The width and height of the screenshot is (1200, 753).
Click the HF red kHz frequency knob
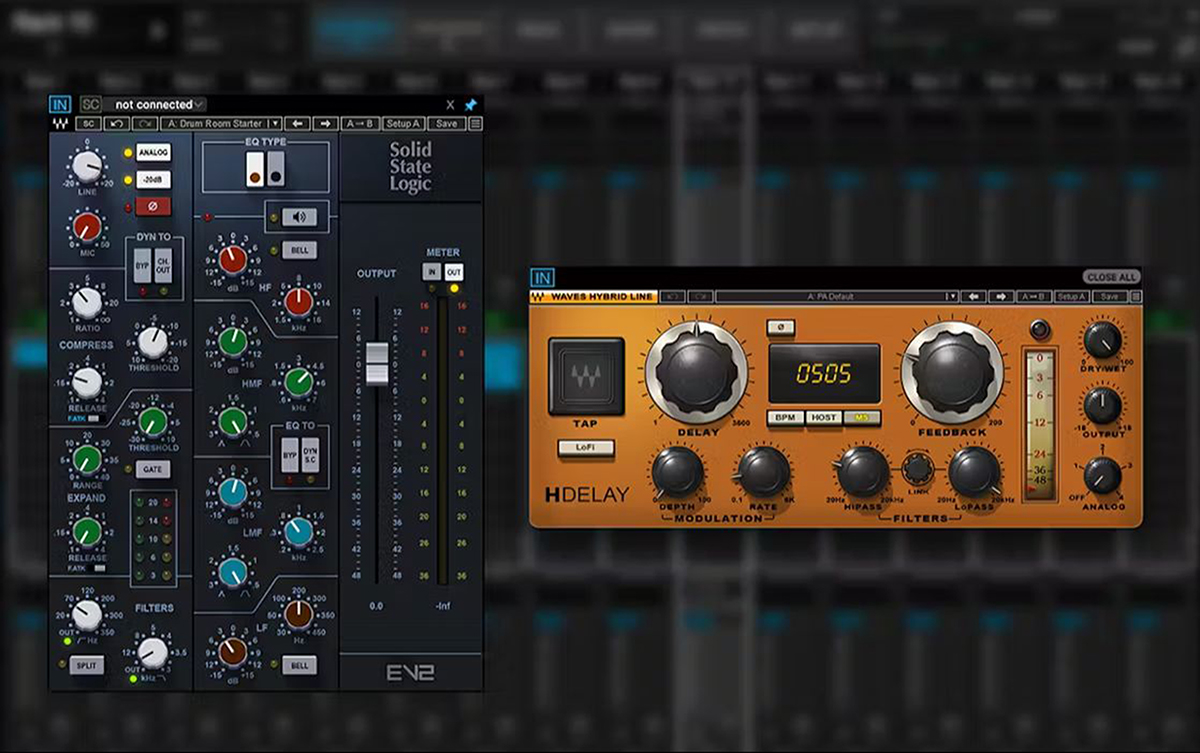click(x=298, y=301)
